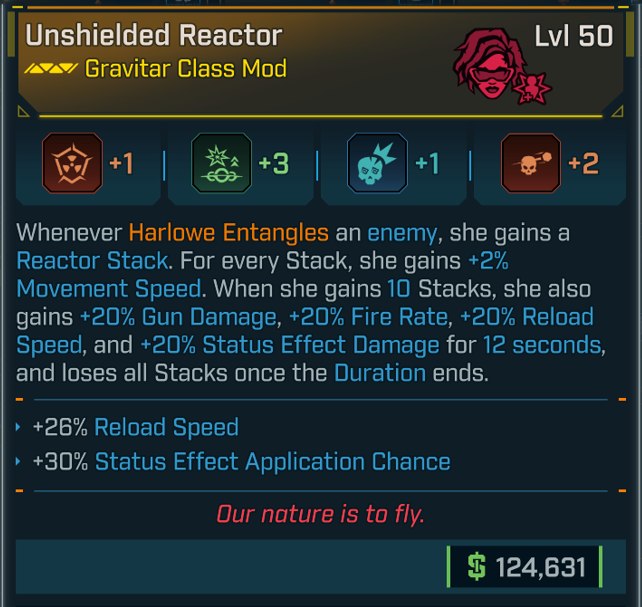
Task: Click the red flavor text quote
Action: [321, 515]
